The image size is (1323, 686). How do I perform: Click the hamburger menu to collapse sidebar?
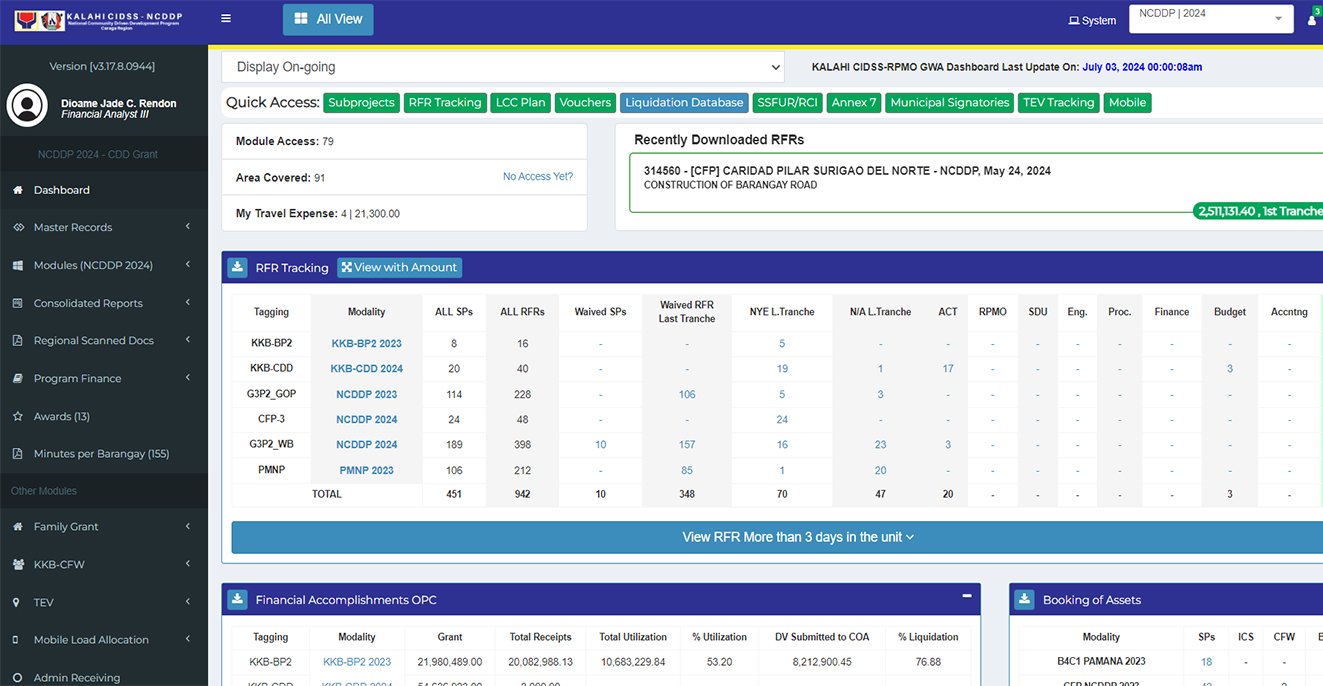225,17
